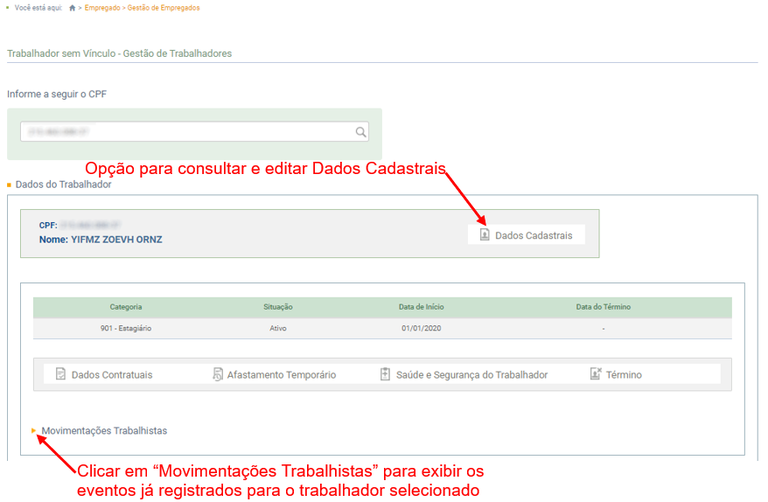Viewport: 768px width, 502px height.
Task: Click the Dados do Trabalhador heading
Action: 63,184
